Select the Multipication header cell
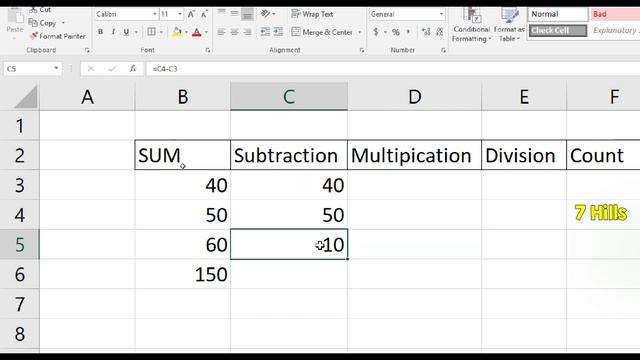 pos(415,155)
